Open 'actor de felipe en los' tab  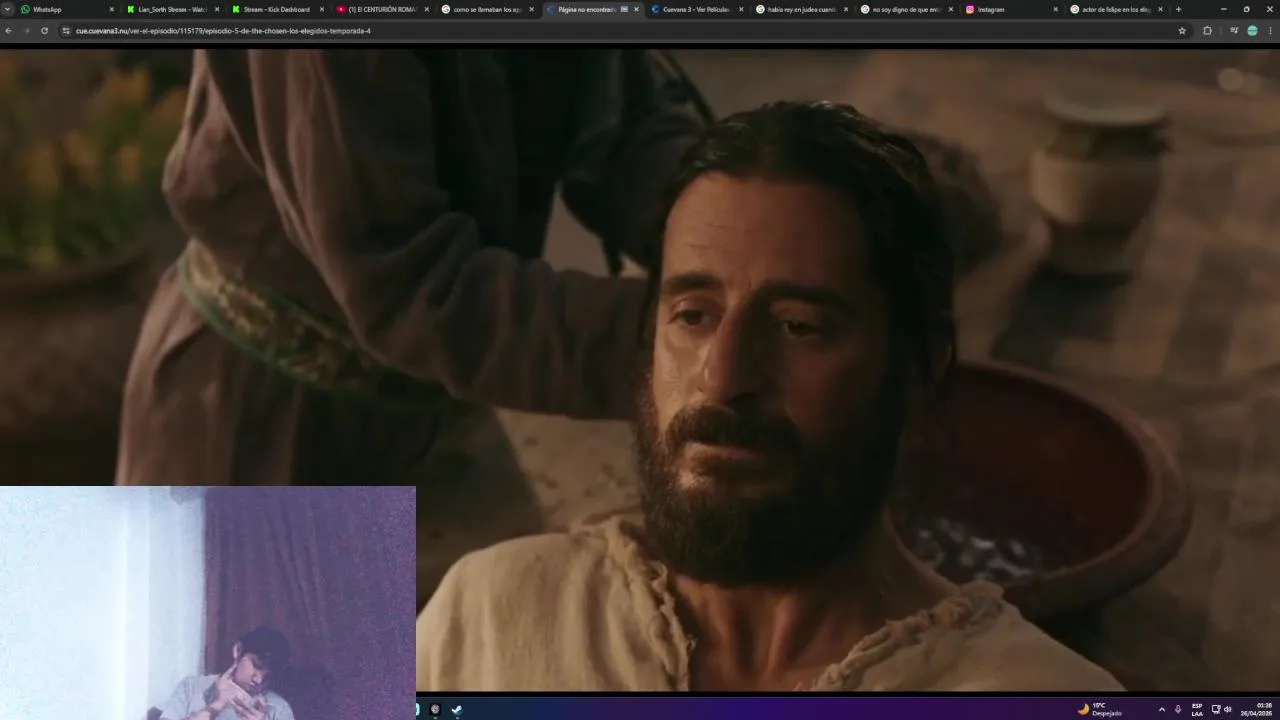(x=1116, y=9)
